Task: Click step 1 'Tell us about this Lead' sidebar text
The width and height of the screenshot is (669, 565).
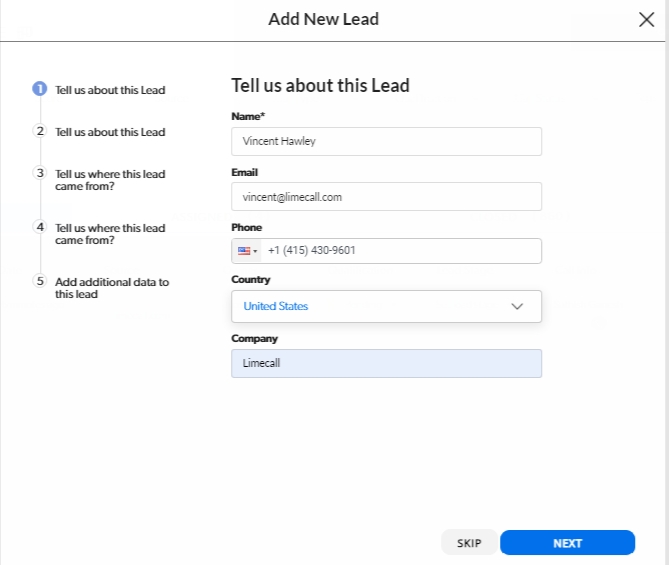Action: point(110,90)
